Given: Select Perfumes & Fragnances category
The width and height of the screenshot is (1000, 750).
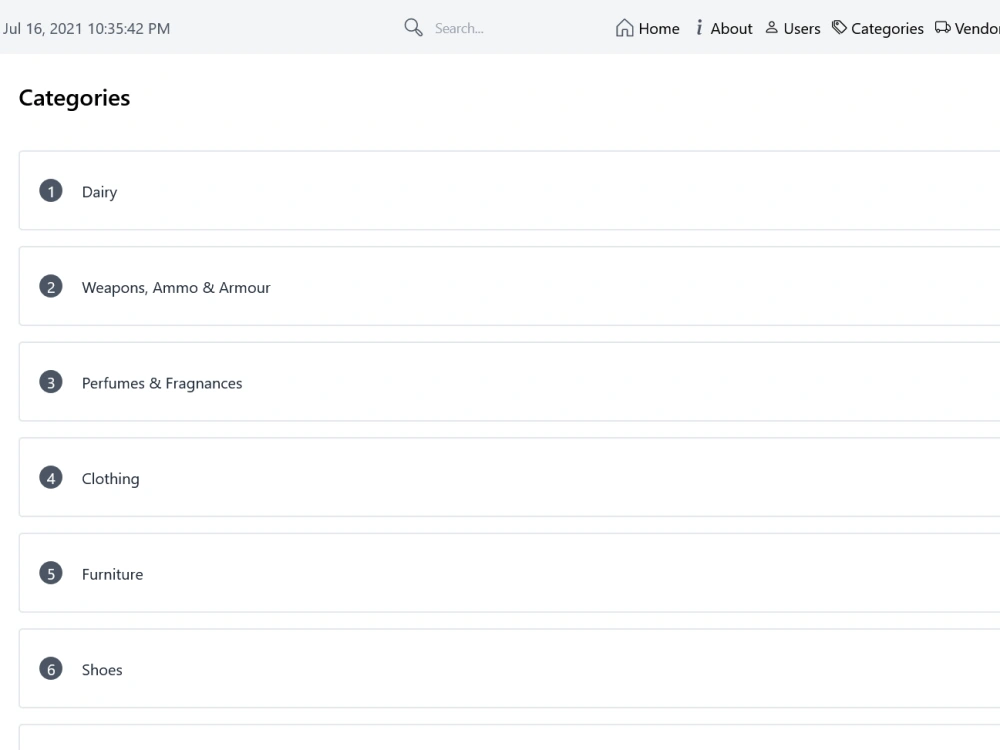Looking at the screenshot, I should (162, 383).
